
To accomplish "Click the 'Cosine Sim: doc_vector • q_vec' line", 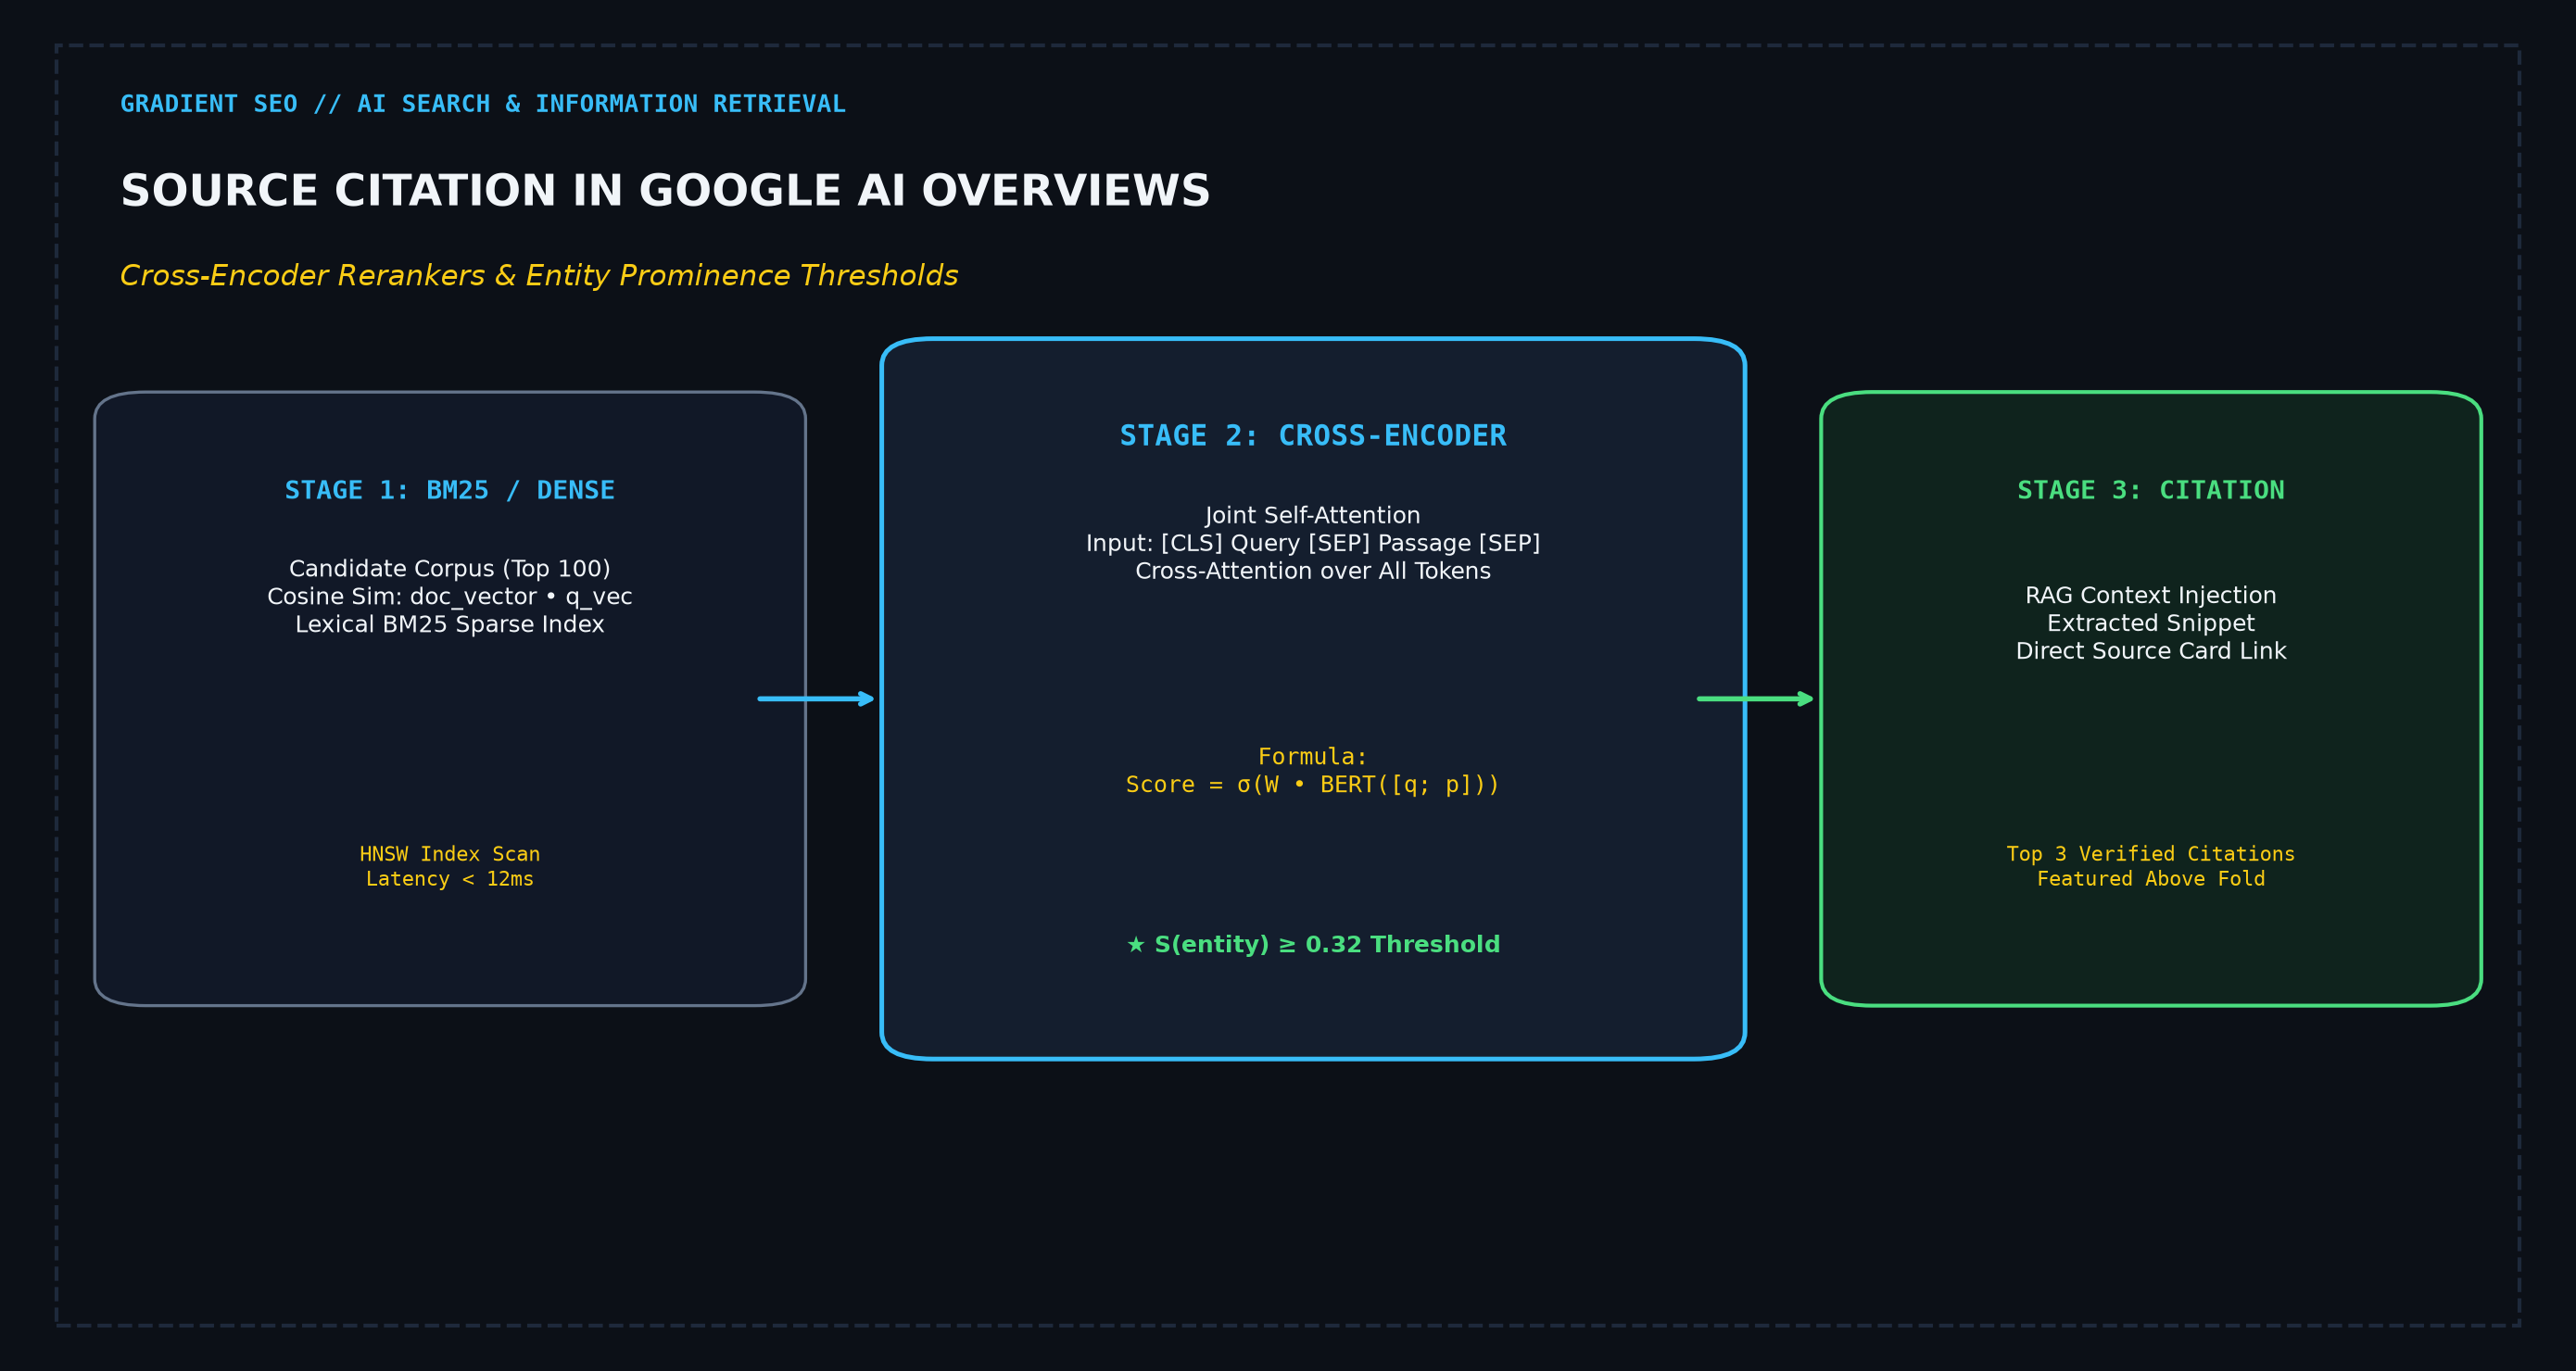I will point(449,597).
